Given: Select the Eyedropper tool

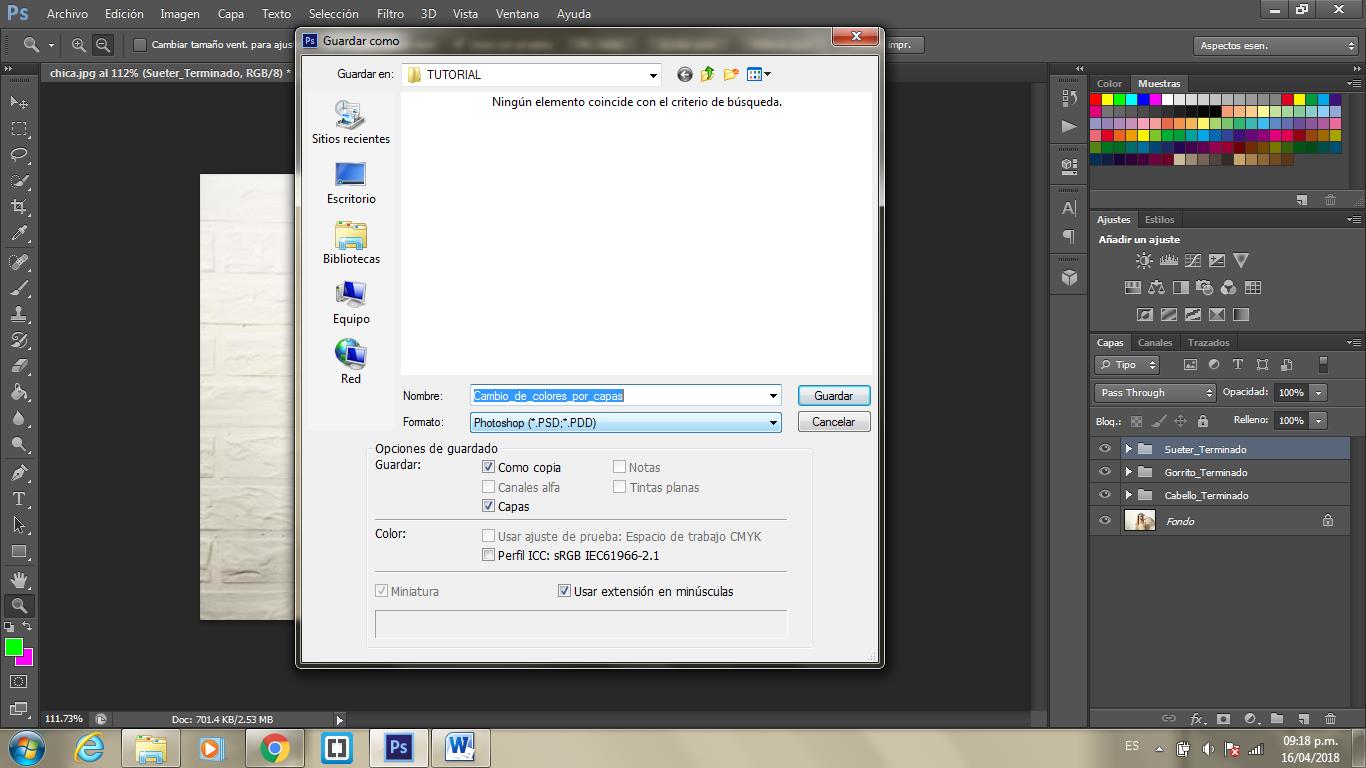Looking at the screenshot, I should tap(19, 234).
